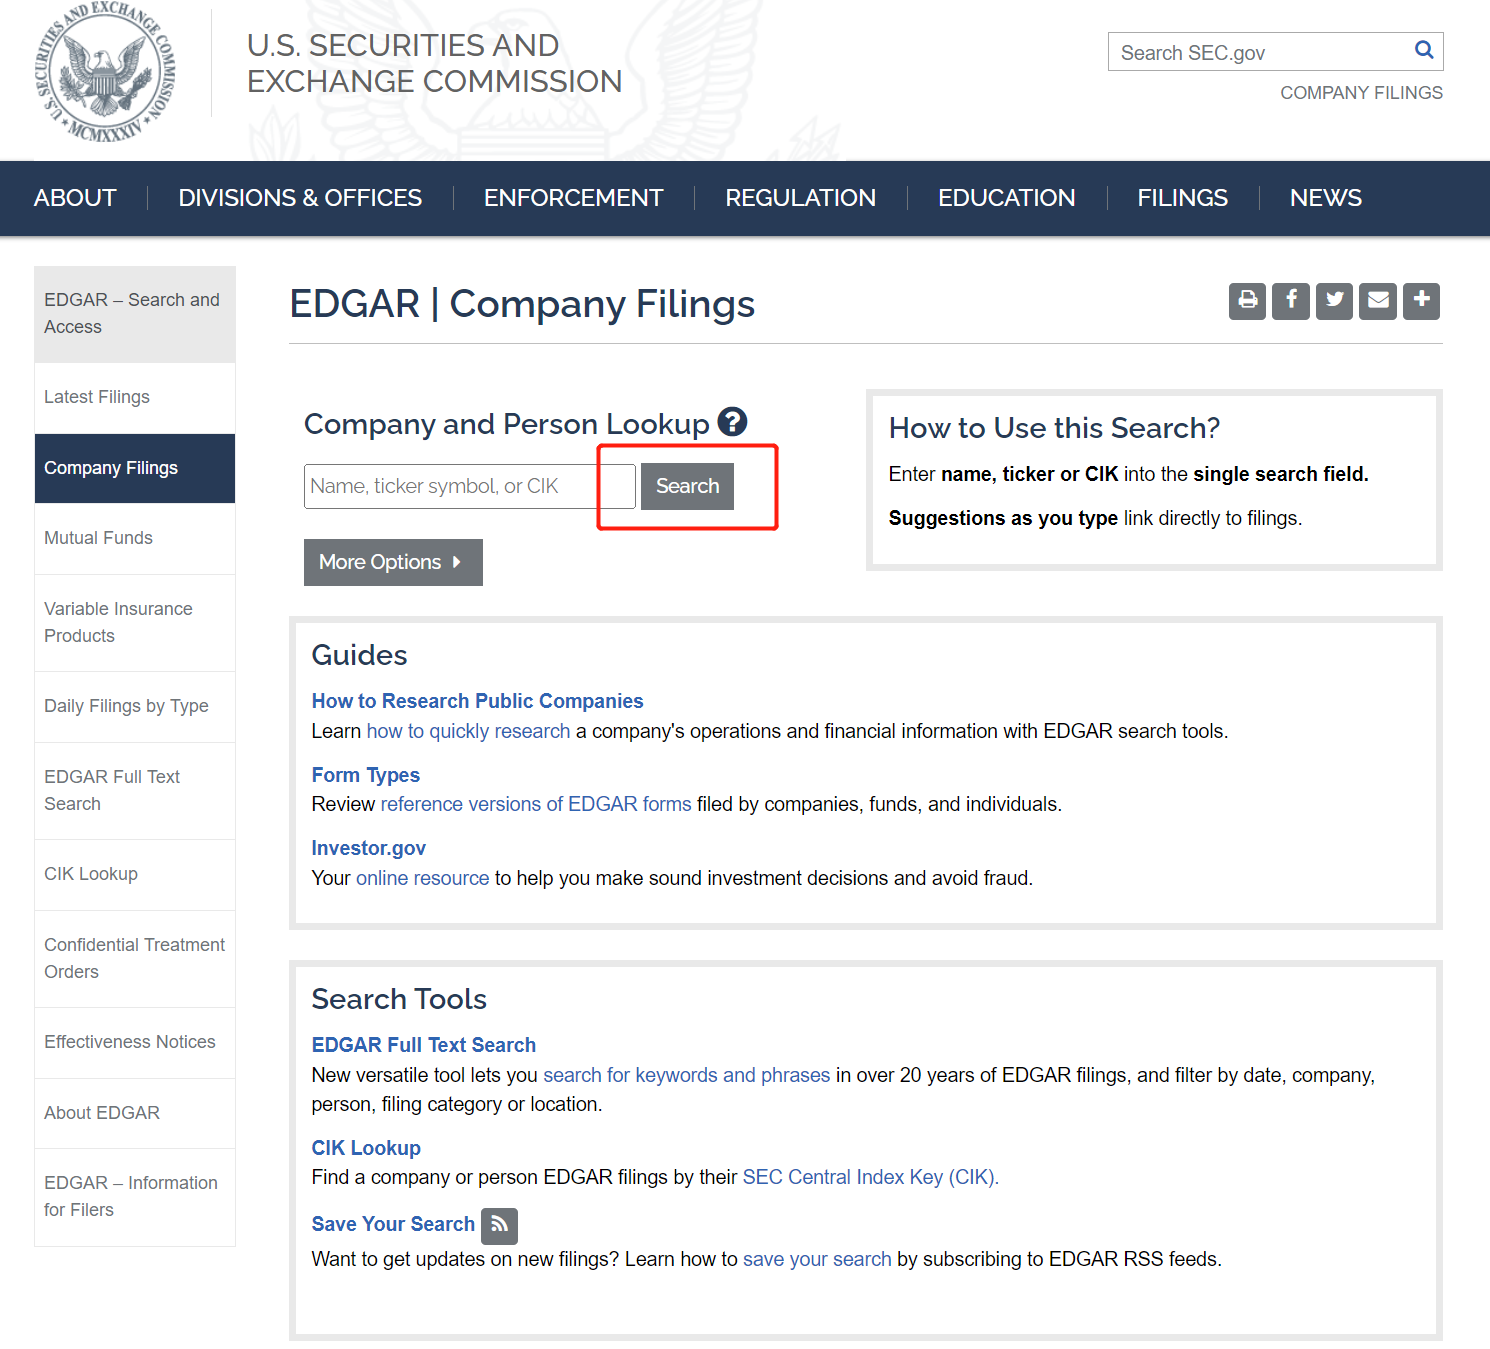Open the plus more-sharing icon
1490x1349 pixels.
click(x=1421, y=301)
